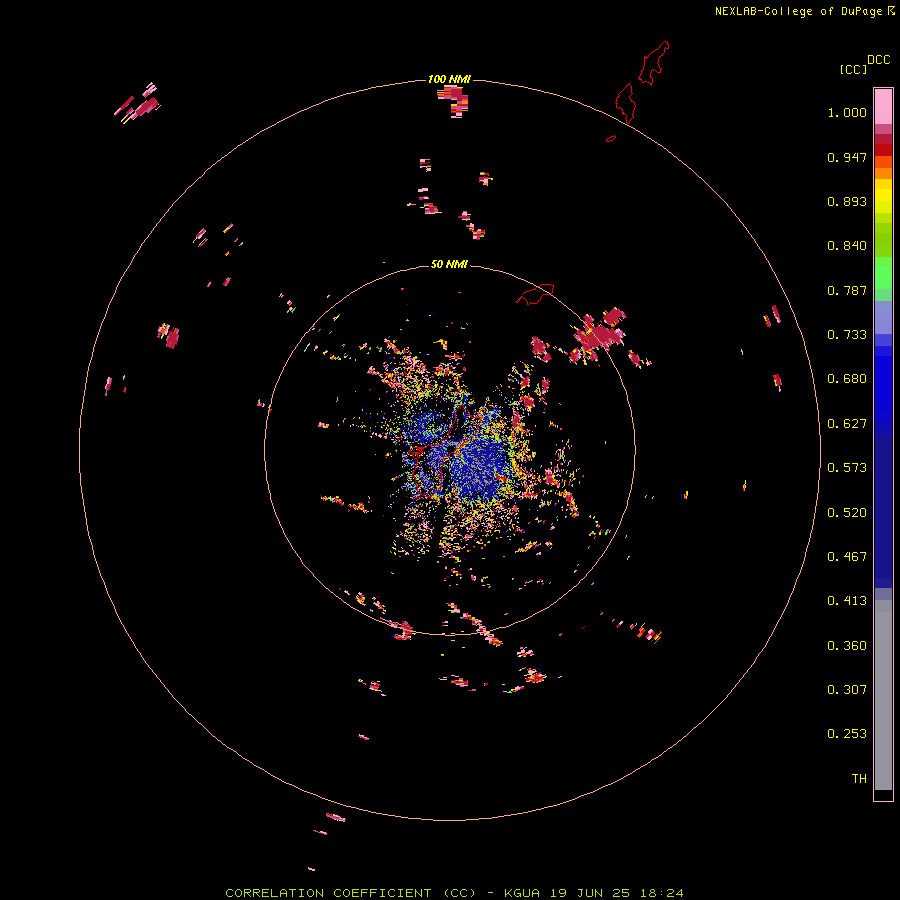Screen dimensions: 900x900
Task: Pick the bright green color bar segment
Action: click(x=883, y=273)
